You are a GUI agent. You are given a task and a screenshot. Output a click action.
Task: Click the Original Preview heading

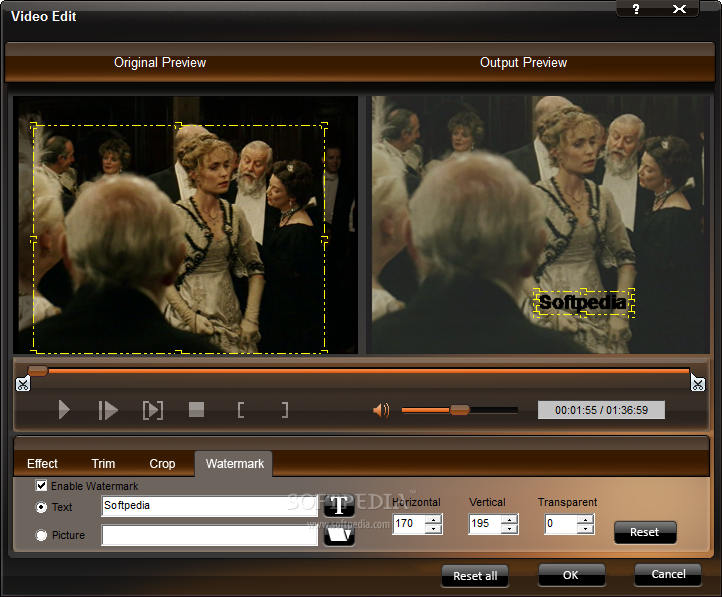pyautogui.click(x=160, y=63)
